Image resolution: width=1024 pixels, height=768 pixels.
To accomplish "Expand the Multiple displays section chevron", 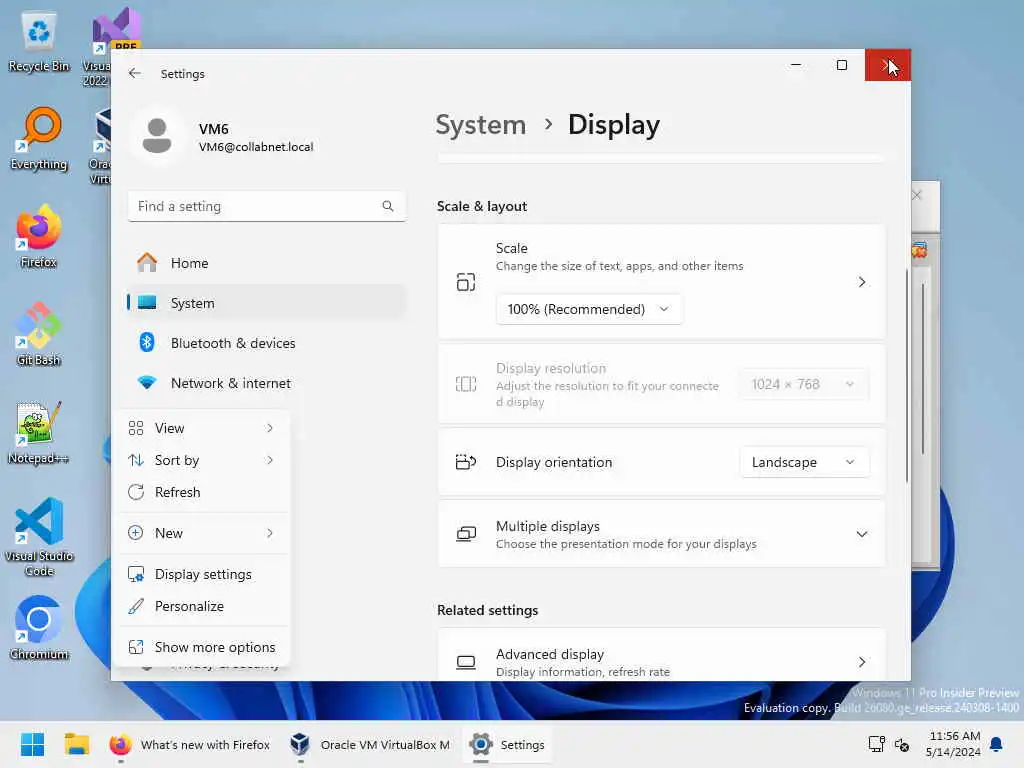I will click(x=862, y=534).
